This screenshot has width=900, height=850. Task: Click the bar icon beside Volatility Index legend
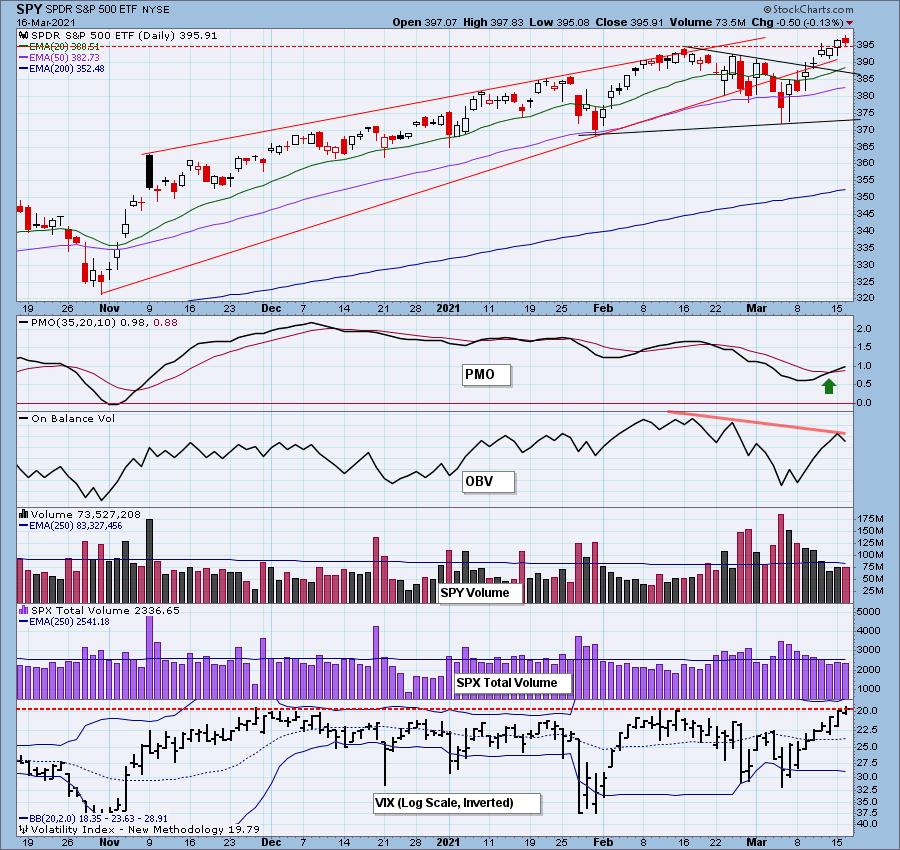pos(24,829)
